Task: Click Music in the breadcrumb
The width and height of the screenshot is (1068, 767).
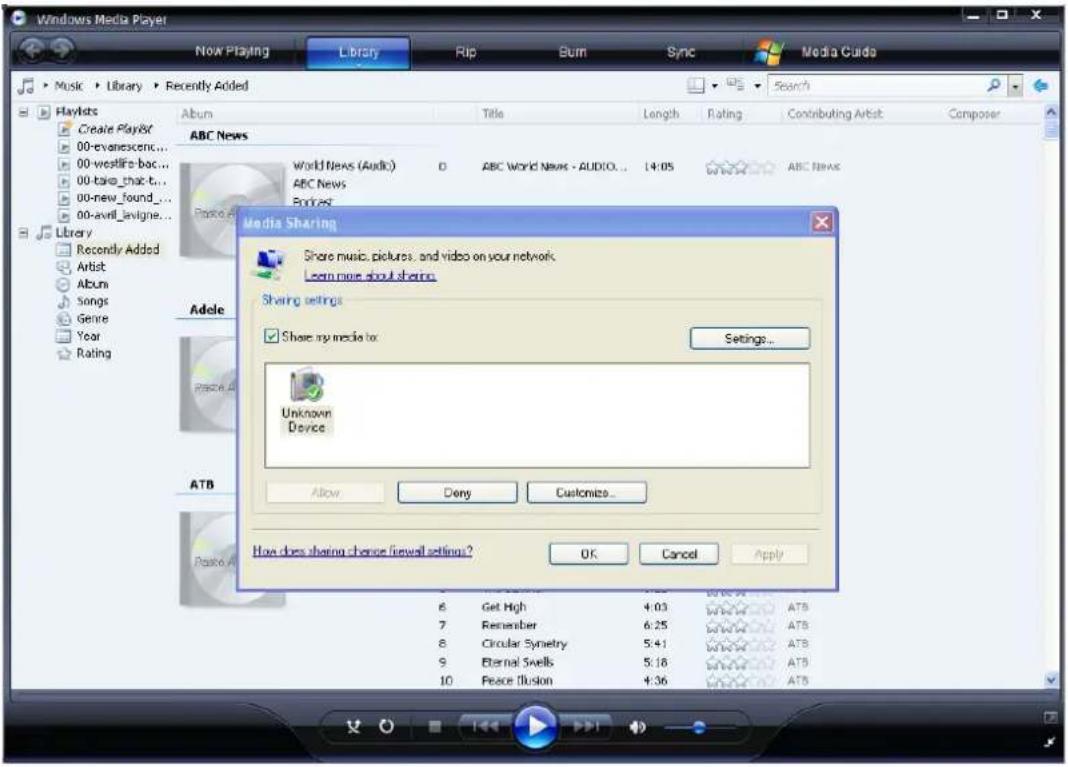Action: [x=69, y=86]
